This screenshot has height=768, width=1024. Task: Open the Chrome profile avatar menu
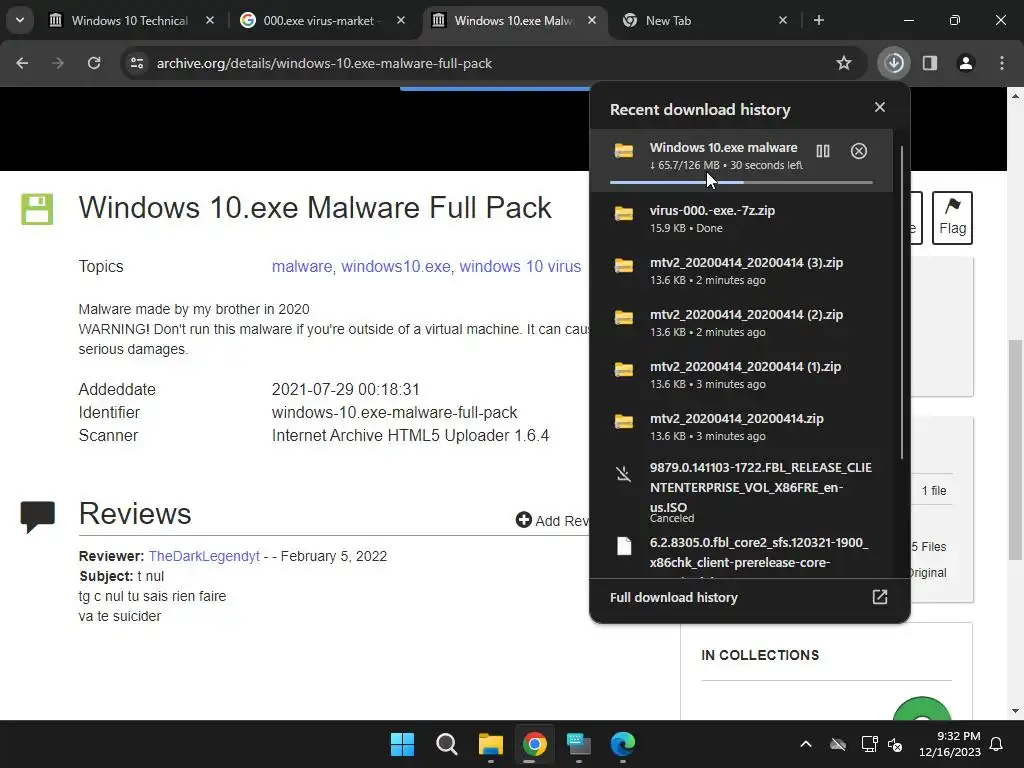966,63
